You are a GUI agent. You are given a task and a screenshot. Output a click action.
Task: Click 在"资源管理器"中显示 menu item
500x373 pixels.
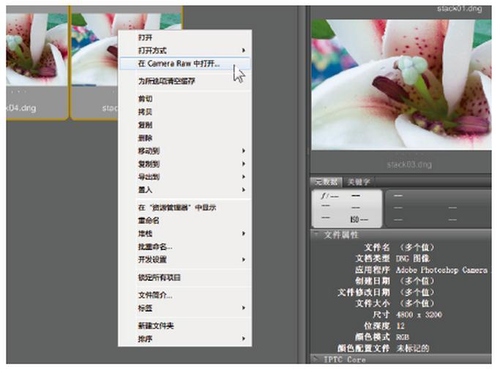point(185,207)
